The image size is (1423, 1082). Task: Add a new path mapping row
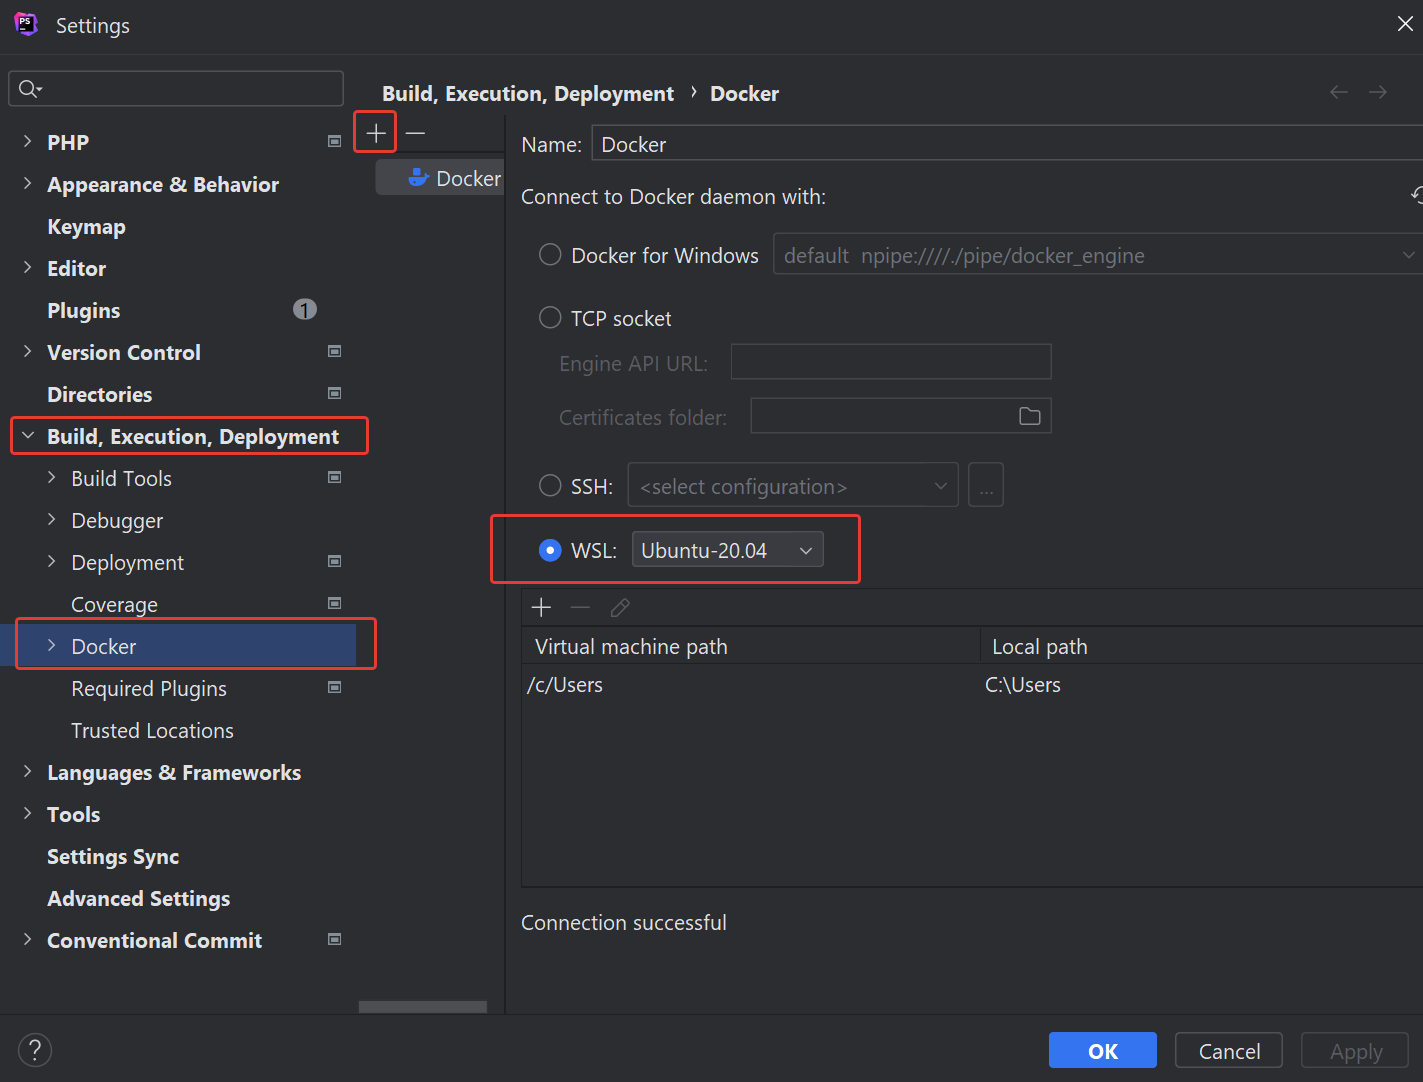click(x=541, y=607)
